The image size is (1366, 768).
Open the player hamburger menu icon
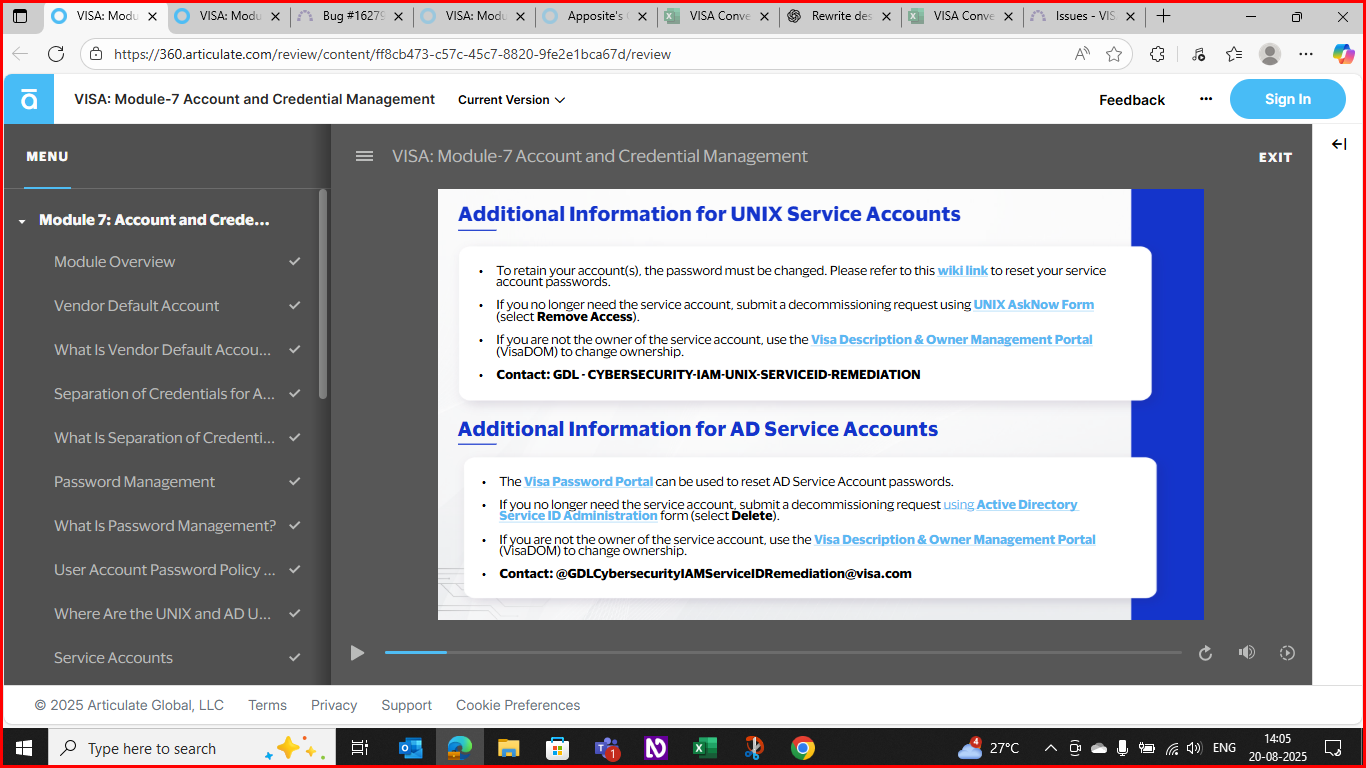365,156
